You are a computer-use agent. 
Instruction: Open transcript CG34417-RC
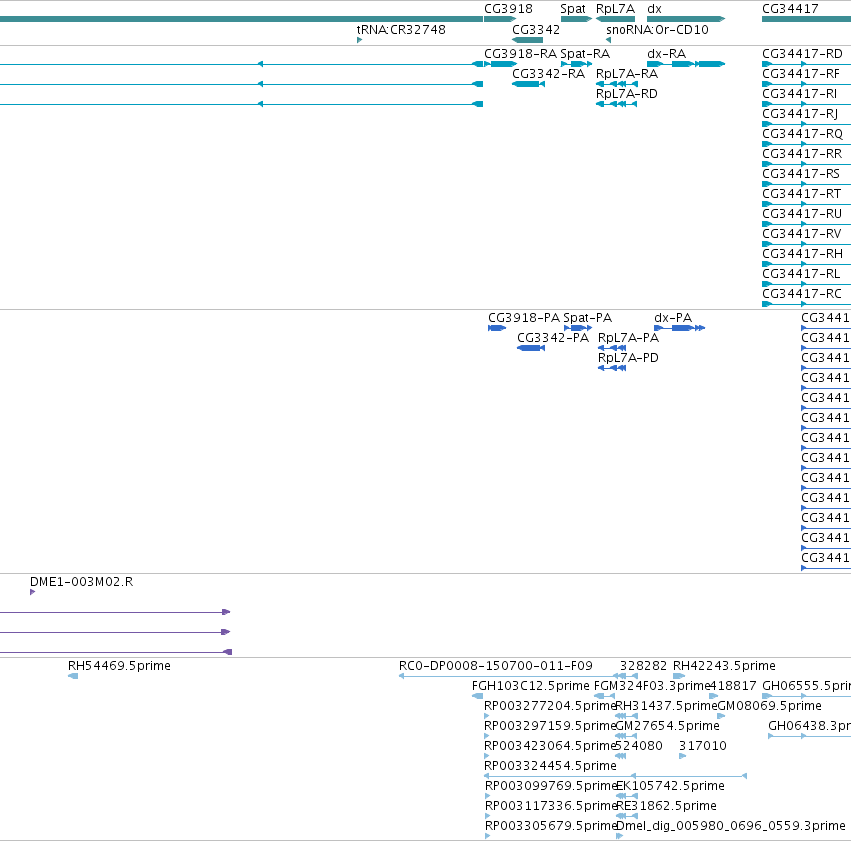[x=802, y=294]
